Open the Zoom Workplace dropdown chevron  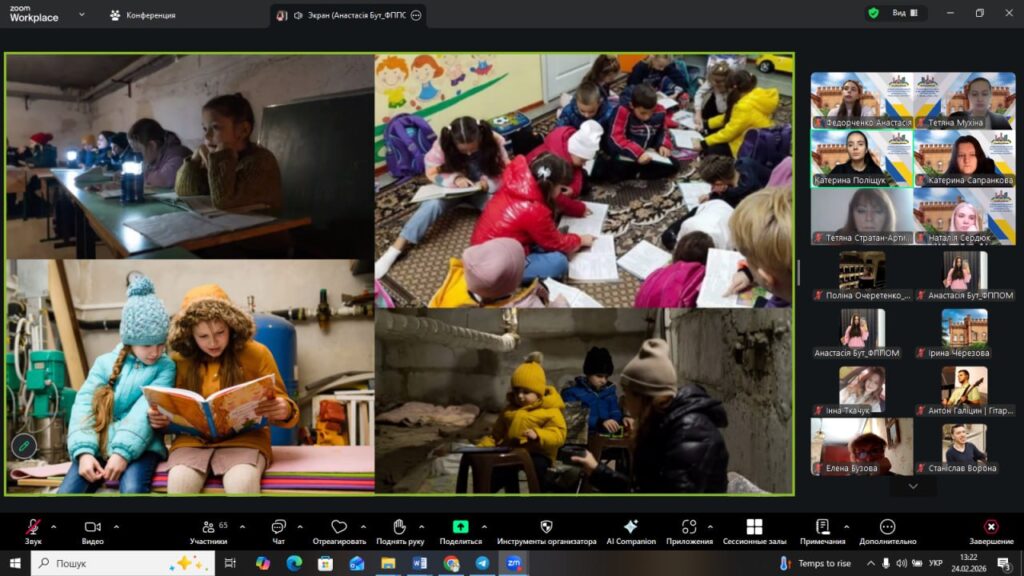(81, 15)
